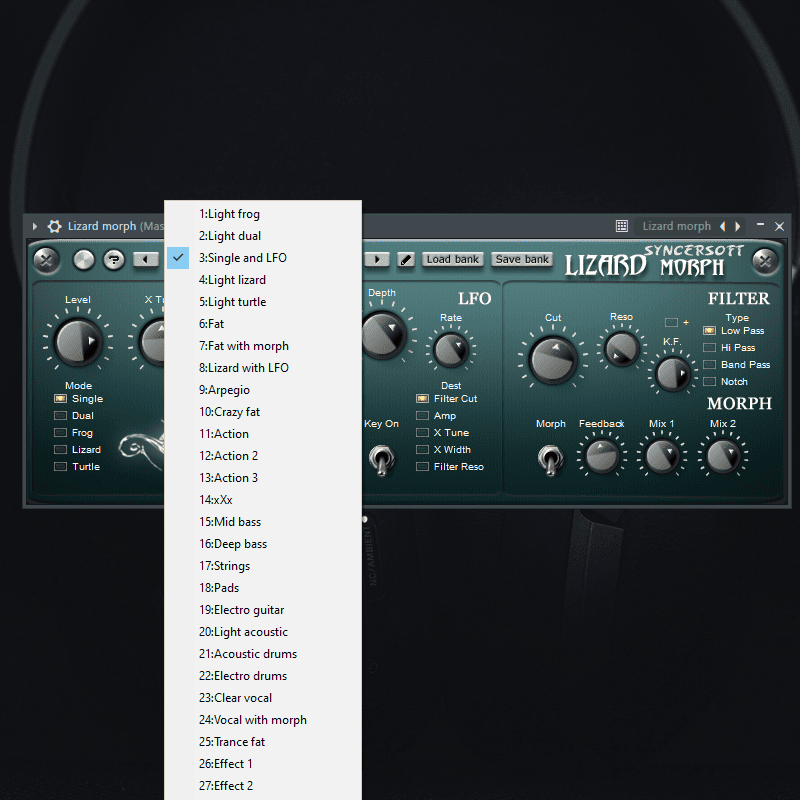This screenshot has width=800, height=800.
Task: Go to next preset arrow in title bar
Action: (x=737, y=226)
